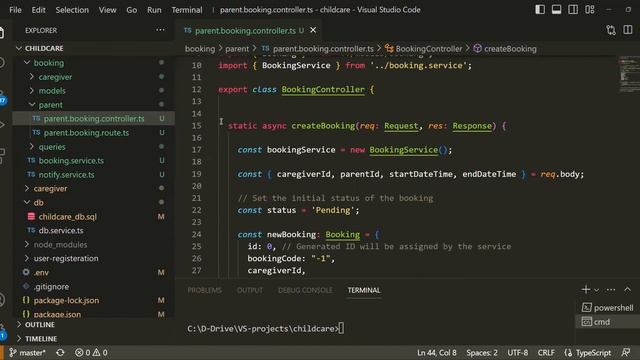Collapse the booking folder

tap(94, 62)
